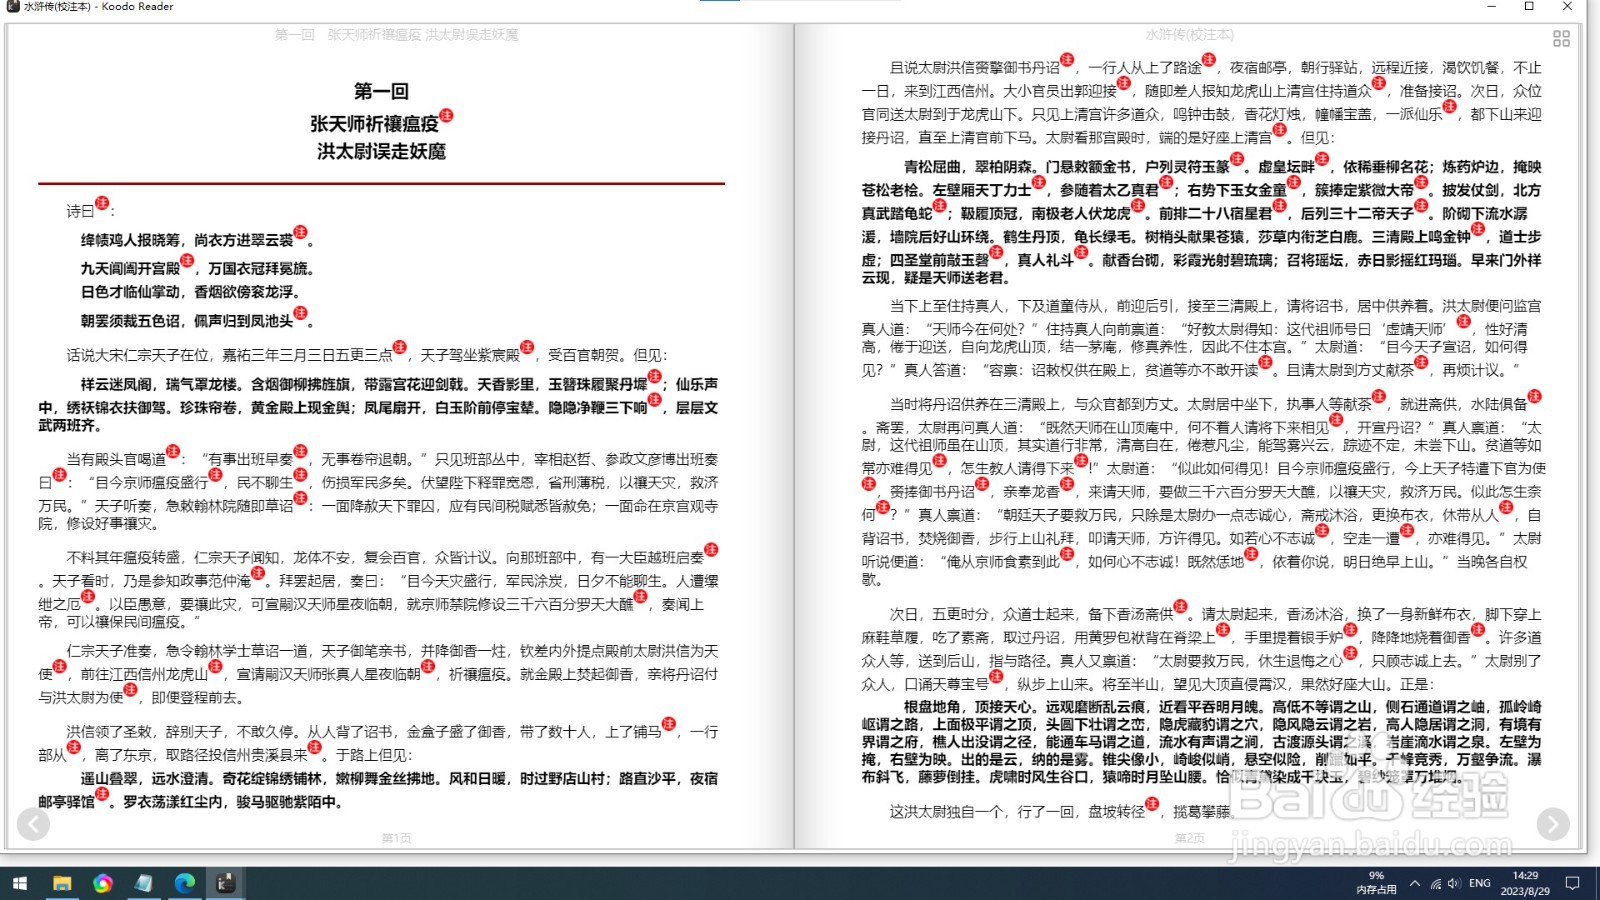Click the annotation icon next to 虚靖天师
This screenshot has width=1600, height=900.
pyautogui.click(x=1464, y=322)
